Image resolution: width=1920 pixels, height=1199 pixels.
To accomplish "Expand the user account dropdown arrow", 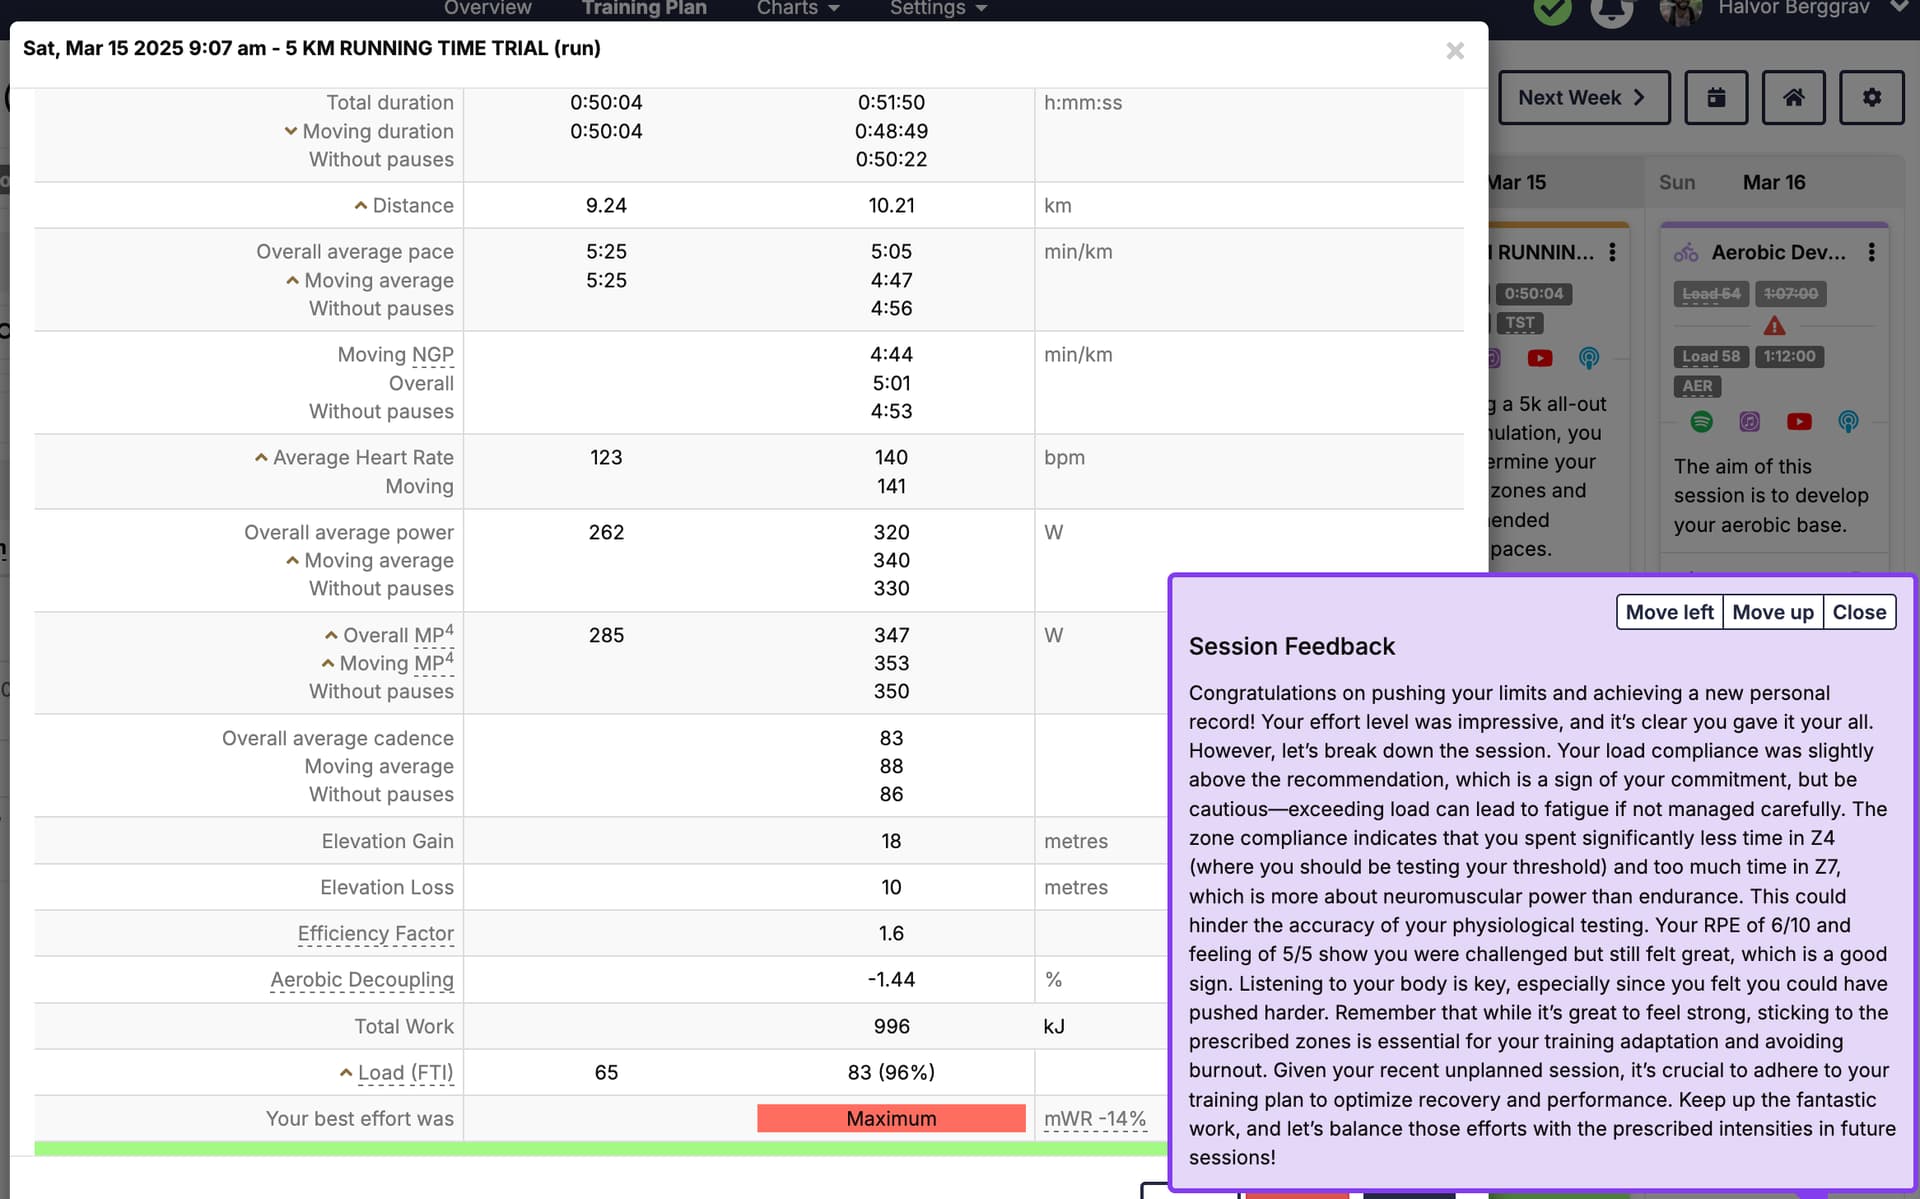I will coord(1898,7).
